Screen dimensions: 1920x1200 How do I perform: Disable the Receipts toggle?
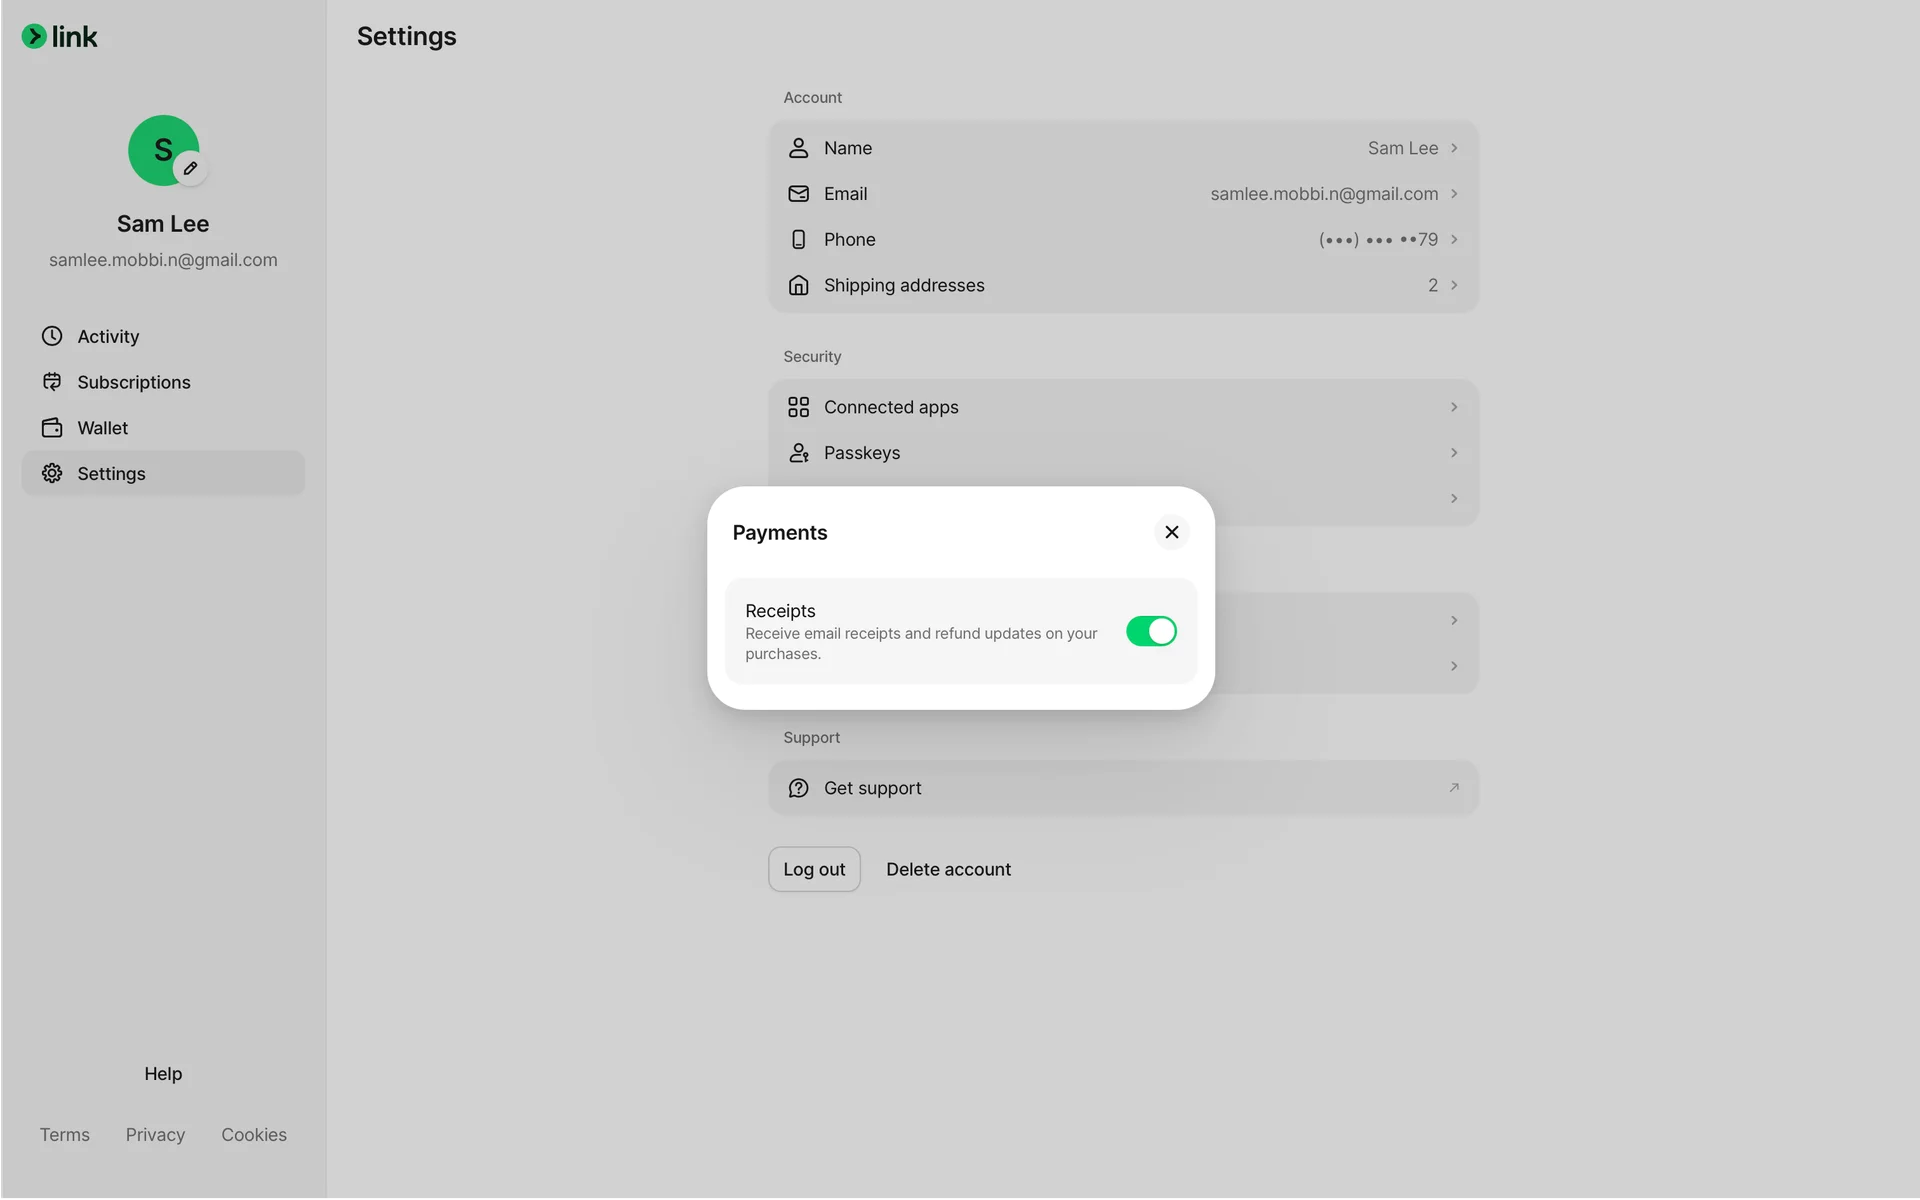1150,631
